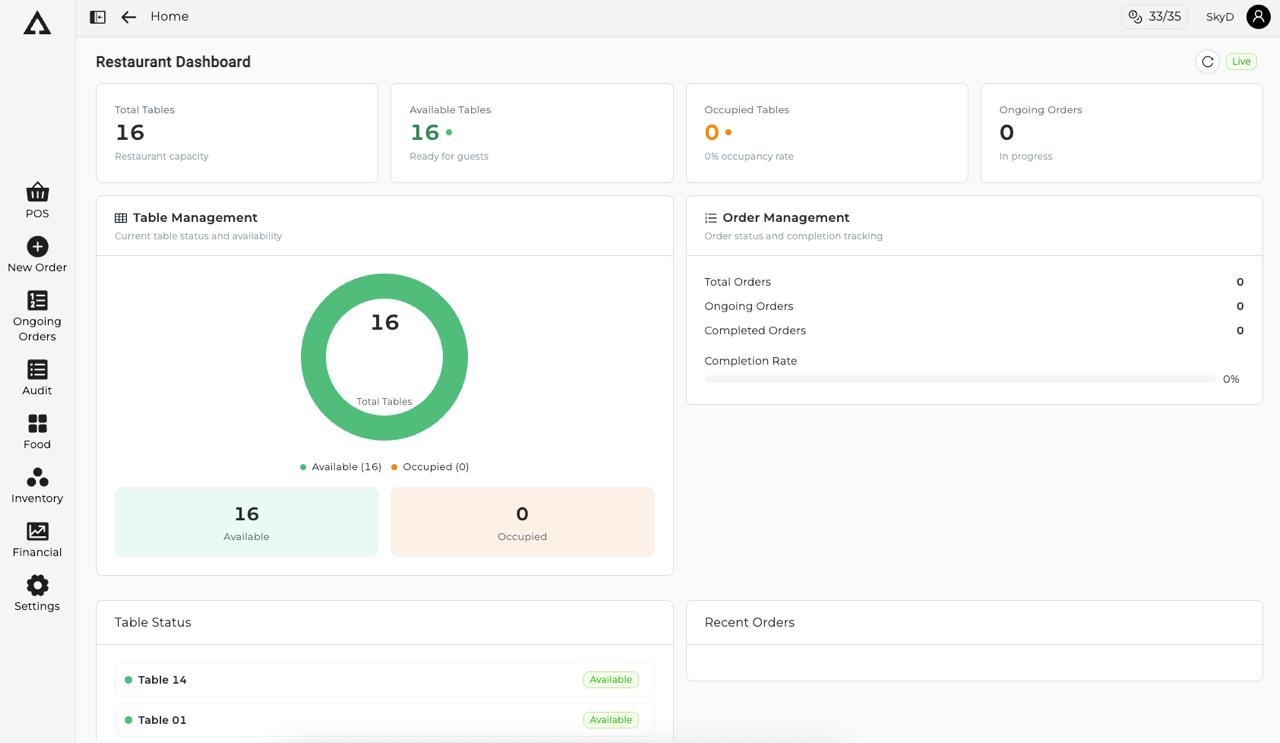Click the back arrow beside Home
The height and width of the screenshot is (743, 1280).
tap(128, 17)
